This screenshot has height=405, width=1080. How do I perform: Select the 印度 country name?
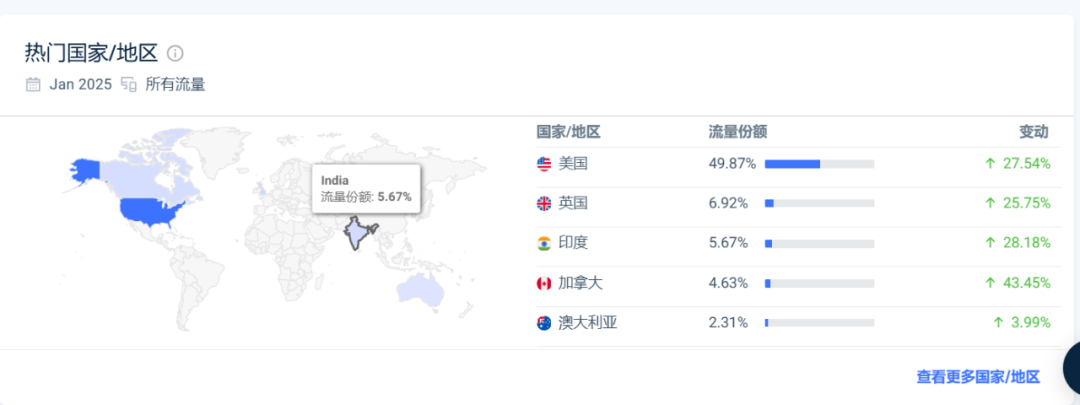point(573,243)
